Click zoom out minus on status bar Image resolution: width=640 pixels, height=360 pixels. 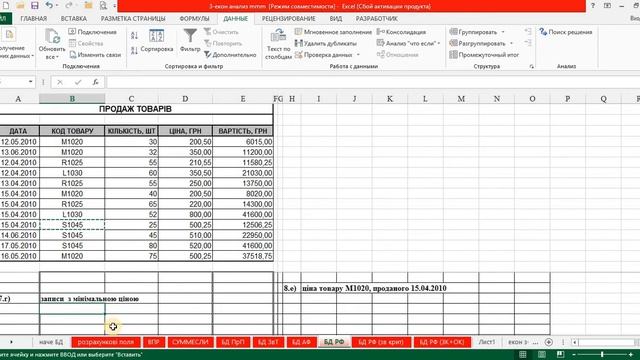click(573, 354)
